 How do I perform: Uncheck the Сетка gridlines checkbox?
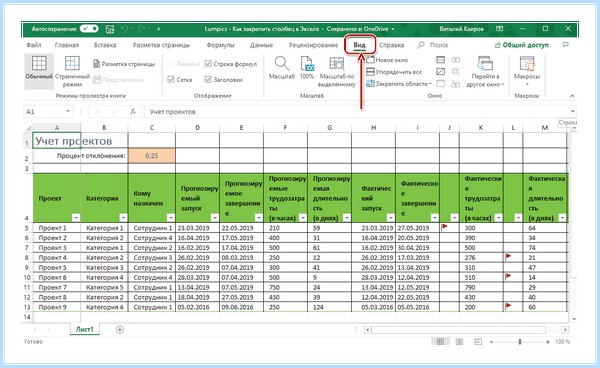pos(171,80)
